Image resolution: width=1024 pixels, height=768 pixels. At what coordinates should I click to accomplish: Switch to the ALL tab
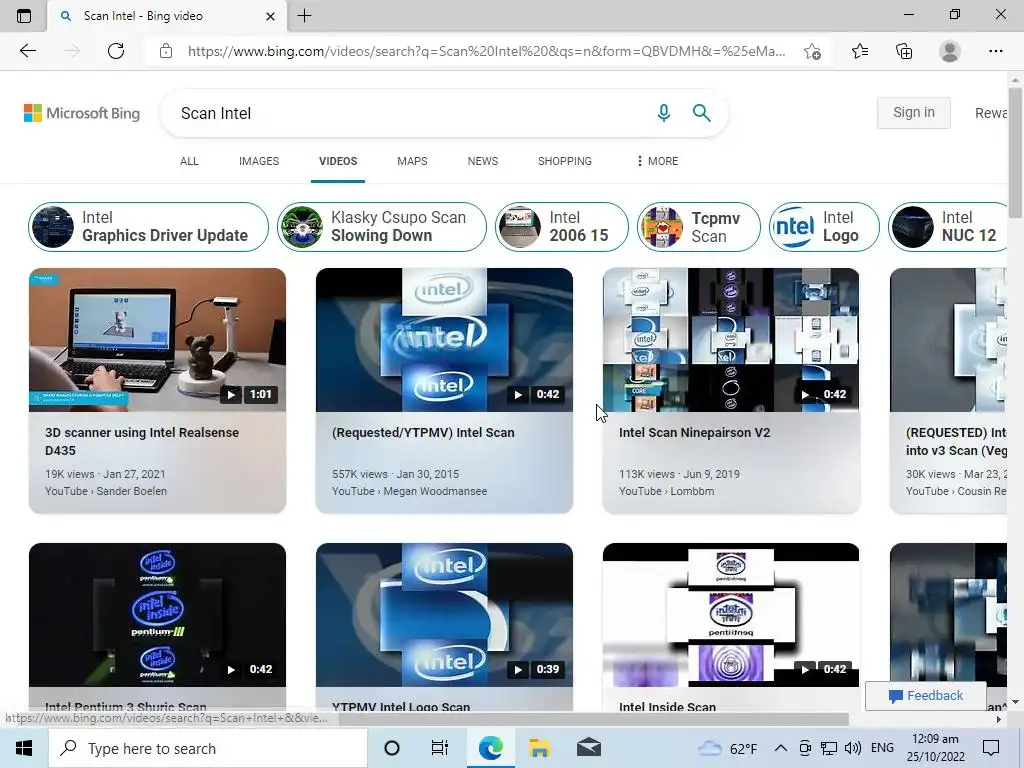pyautogui.click(x=189, y=161)
